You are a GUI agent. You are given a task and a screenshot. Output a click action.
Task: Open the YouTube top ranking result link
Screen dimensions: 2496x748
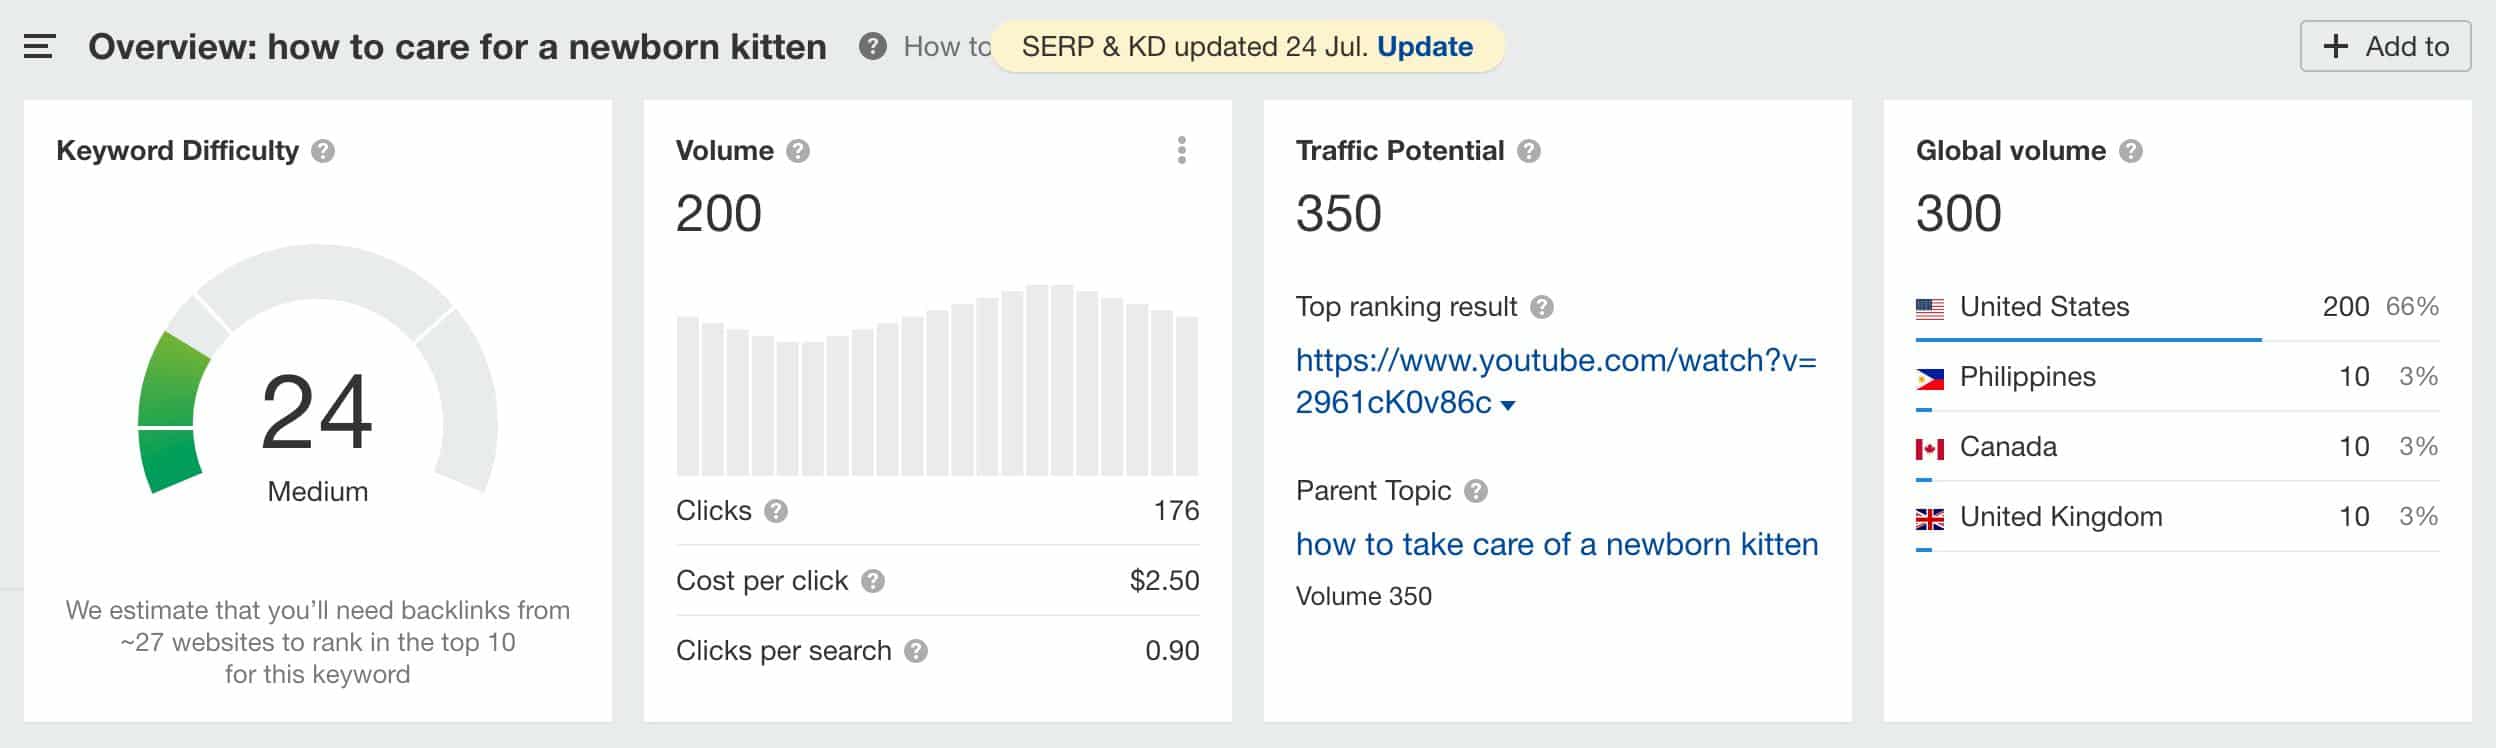click(1555, 361)
